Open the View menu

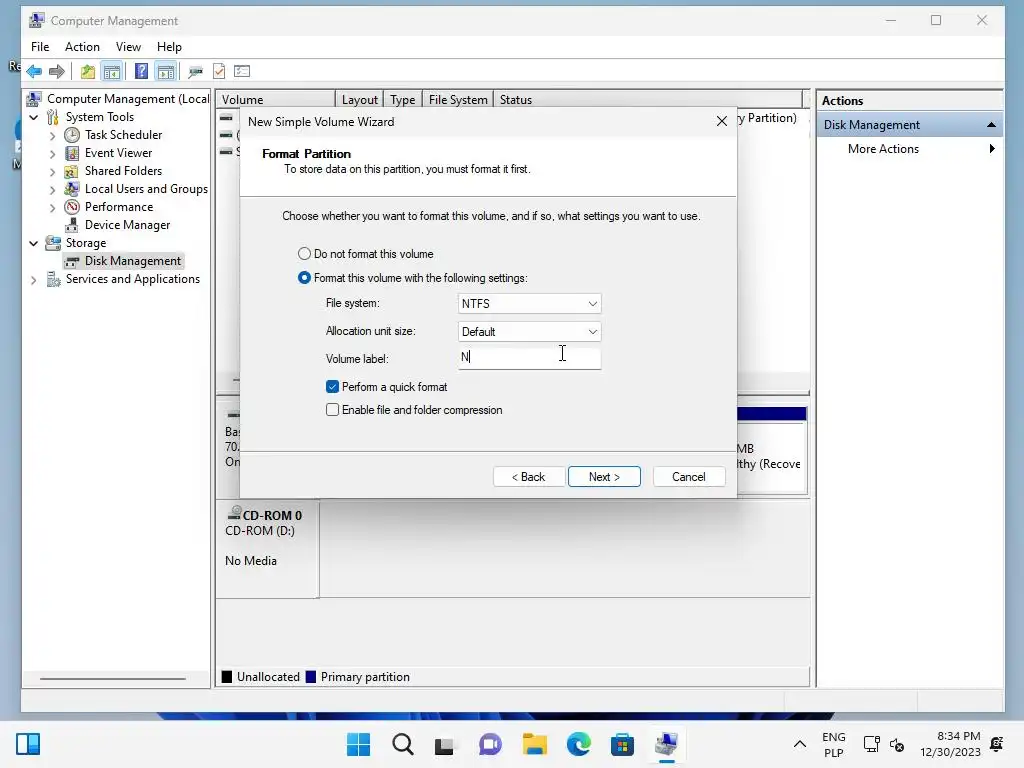128,46
